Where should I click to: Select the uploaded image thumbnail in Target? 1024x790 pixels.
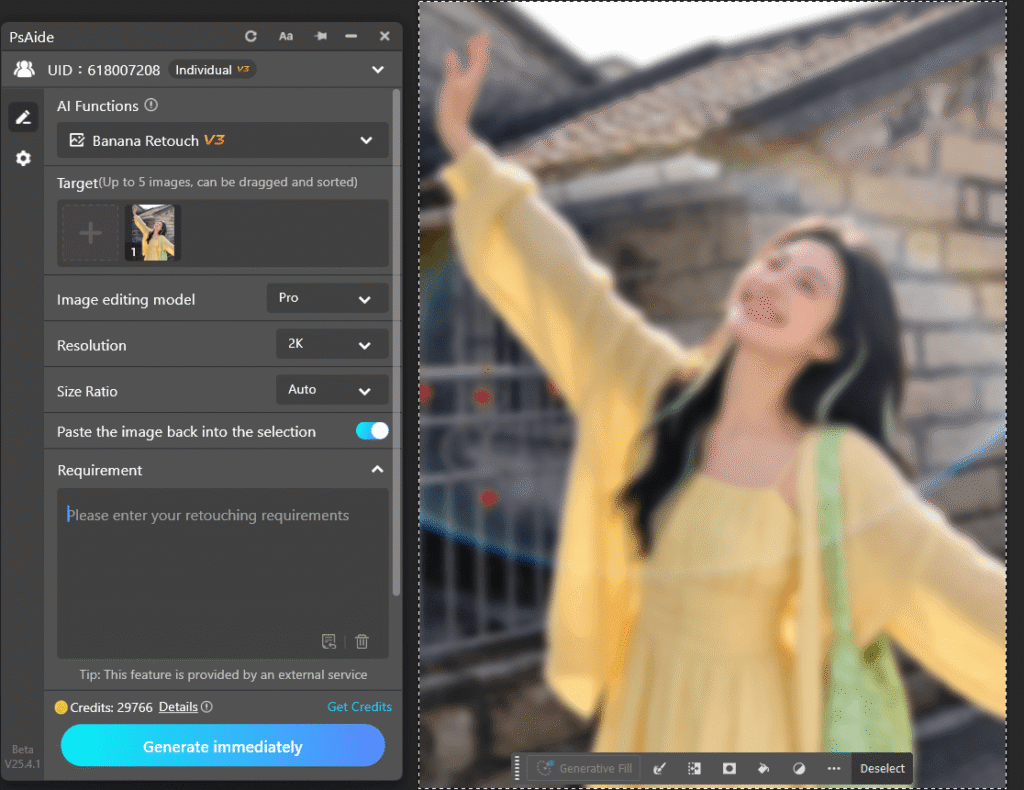pyautogui.click(x=151, y=231)
